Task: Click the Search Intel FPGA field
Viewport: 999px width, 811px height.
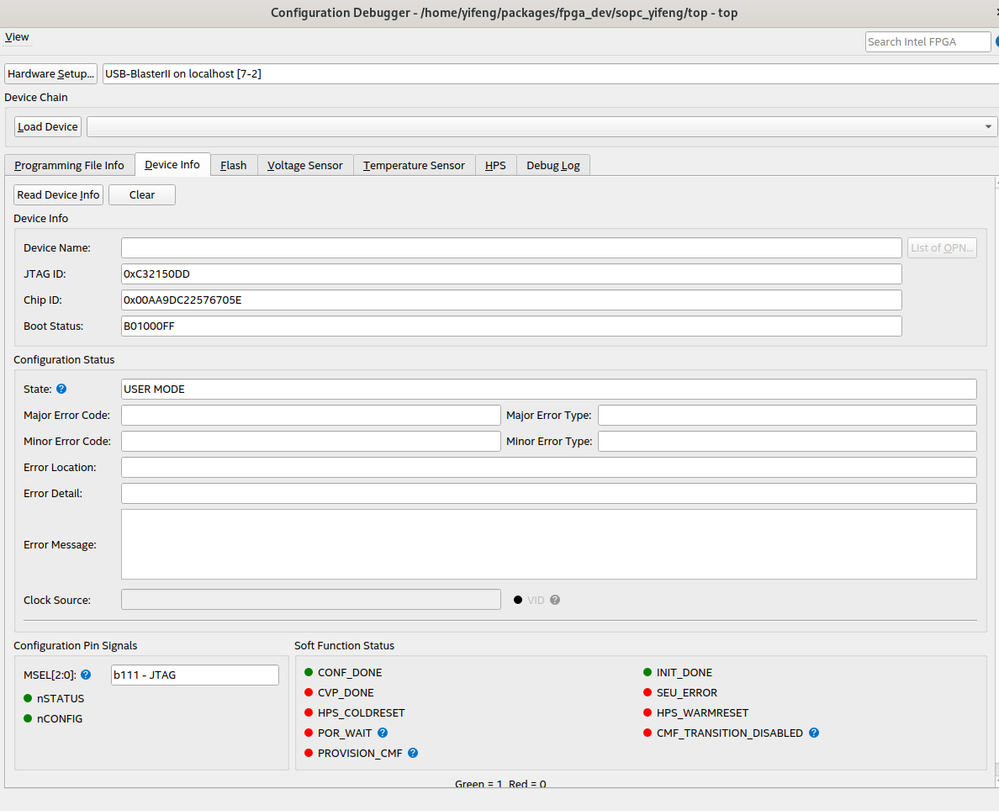Action: pos(927,42)
